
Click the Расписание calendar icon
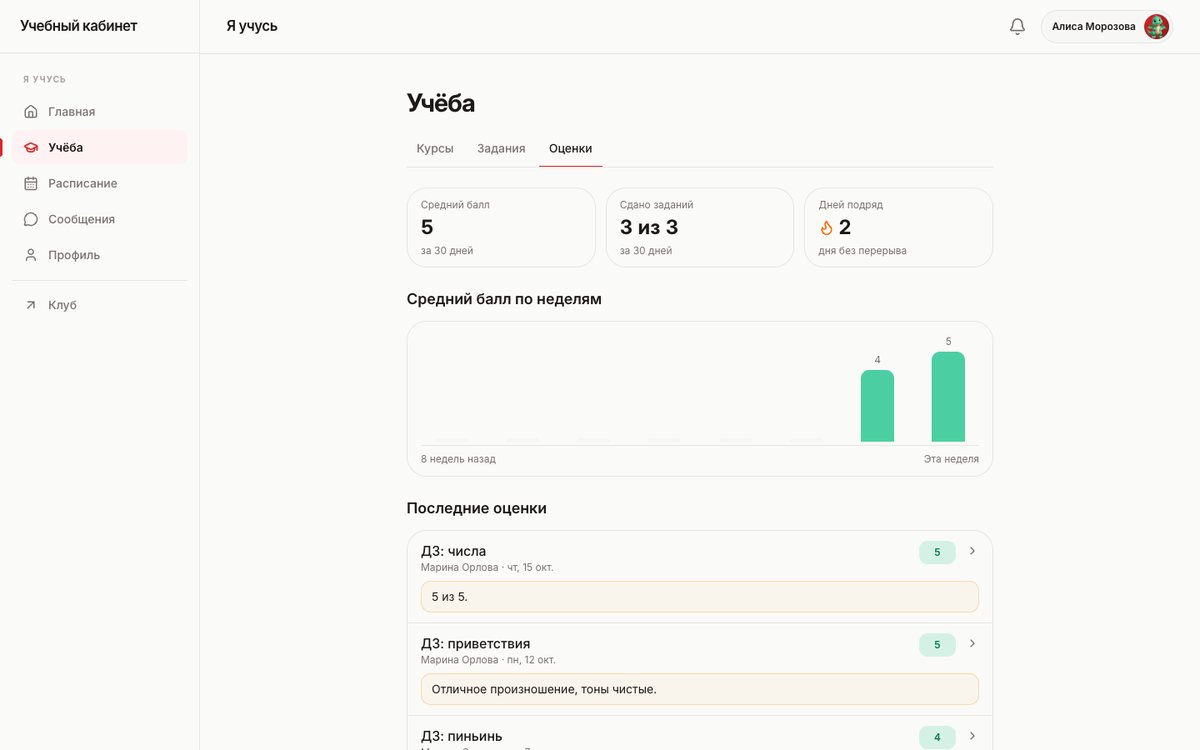click(31, 184)
